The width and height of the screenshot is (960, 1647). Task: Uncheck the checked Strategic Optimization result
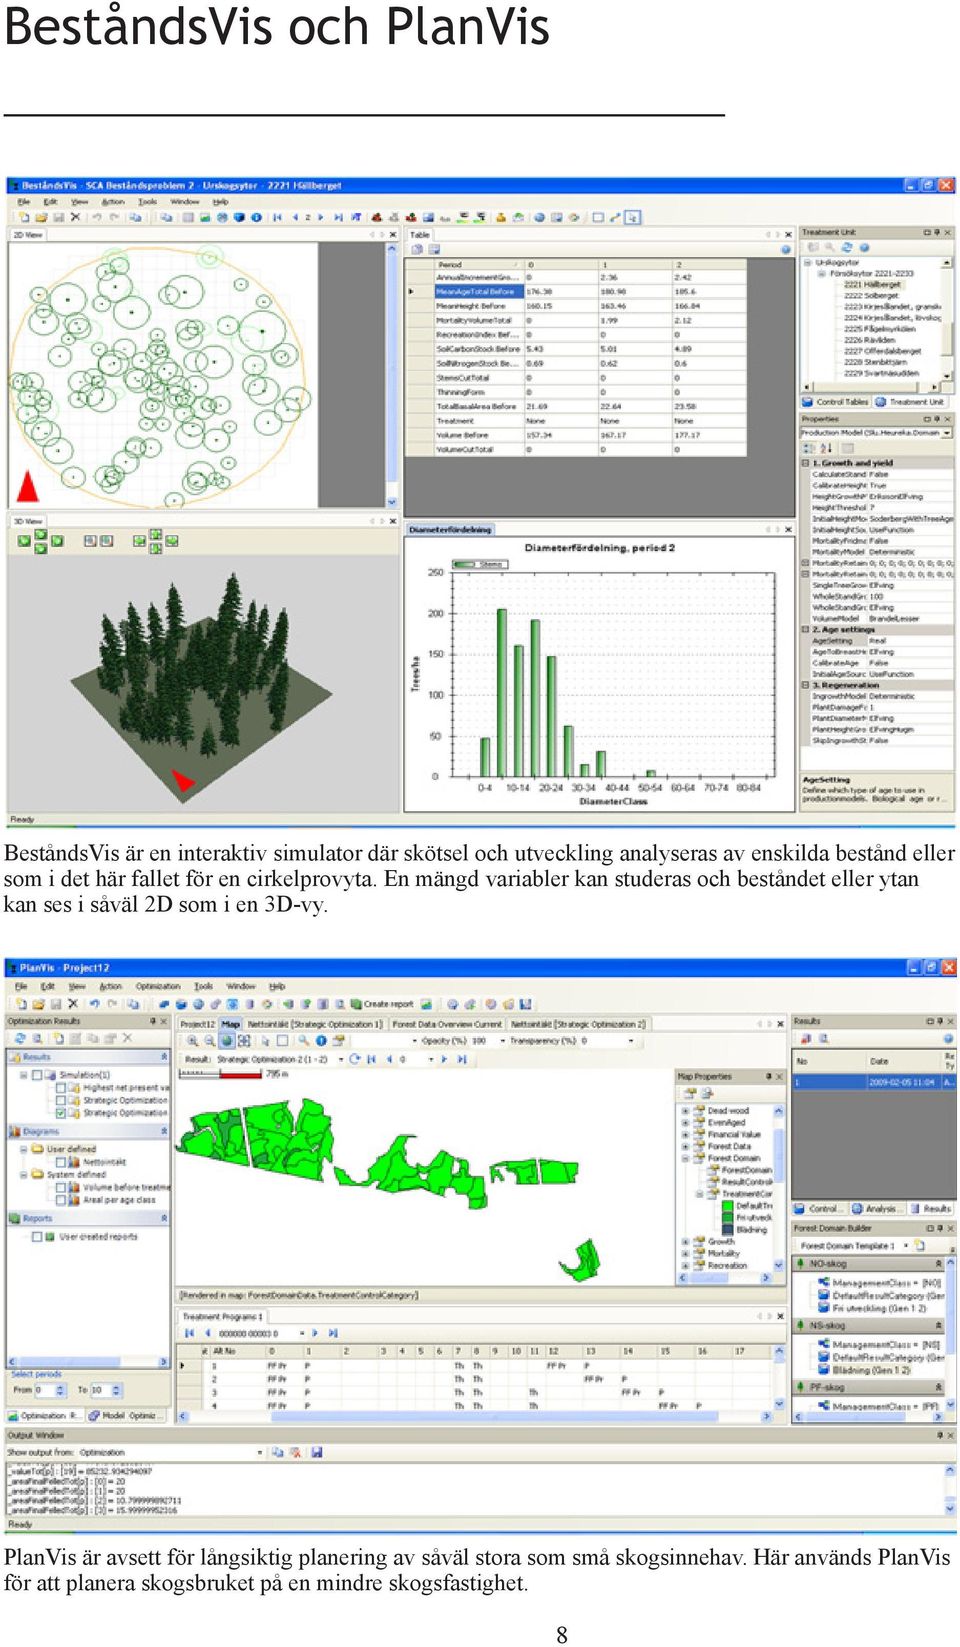click(62, 1113)
